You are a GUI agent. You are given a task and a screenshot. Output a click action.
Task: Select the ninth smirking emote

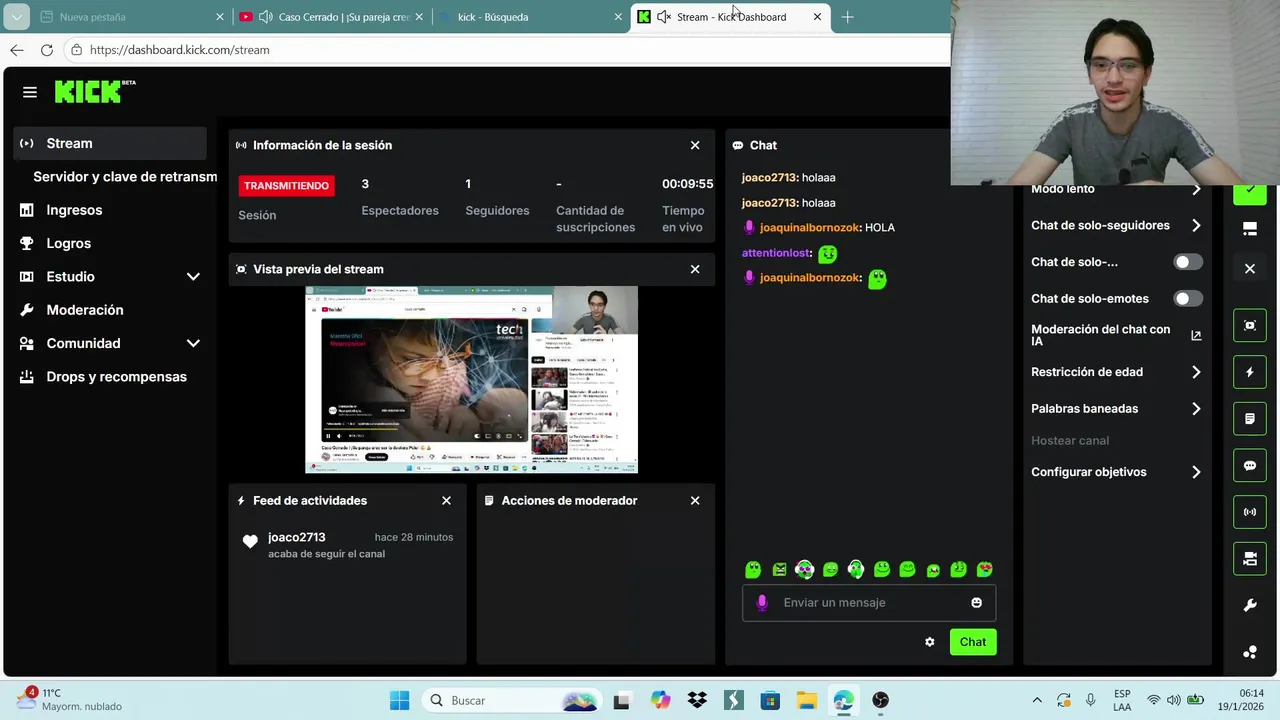[959, 569]
